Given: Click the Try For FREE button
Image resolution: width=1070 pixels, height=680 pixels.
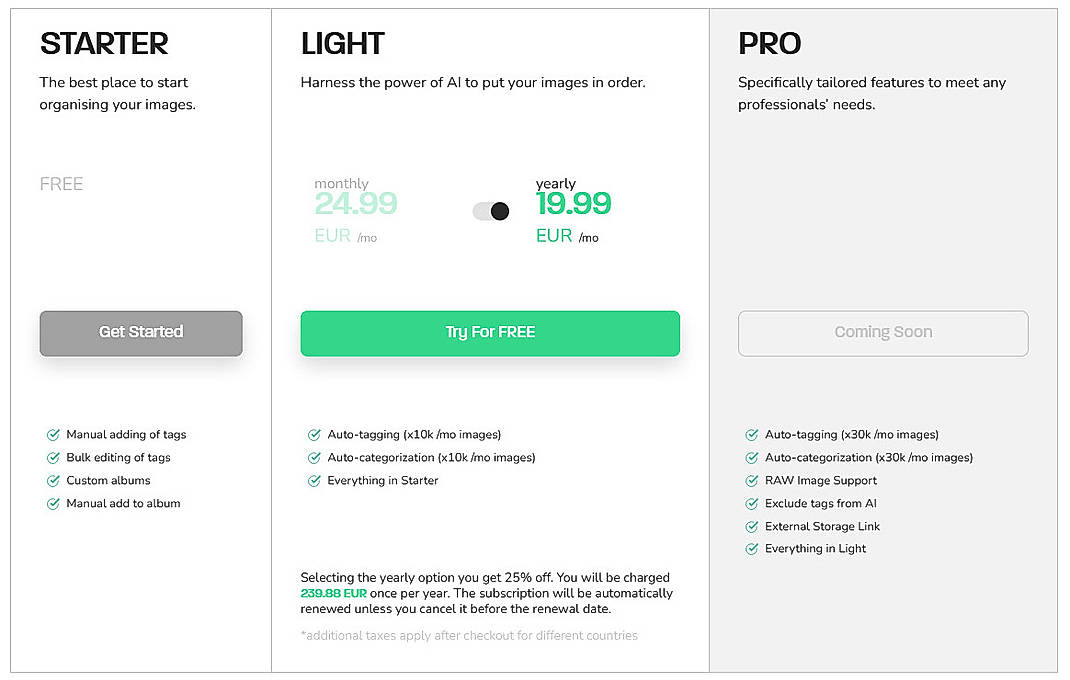Looking at the screenshot, I should click(490, 333).
